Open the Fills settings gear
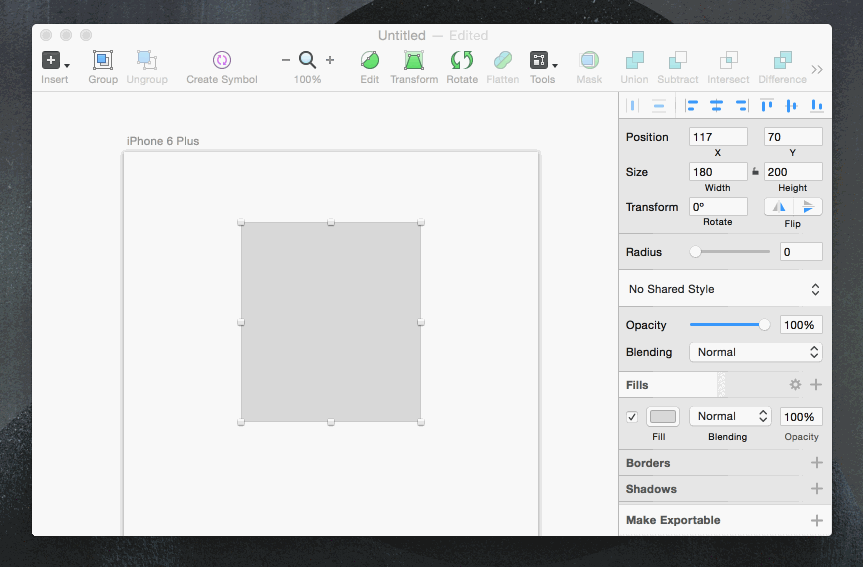The image size is (863, 567). [x=795, y=384]
